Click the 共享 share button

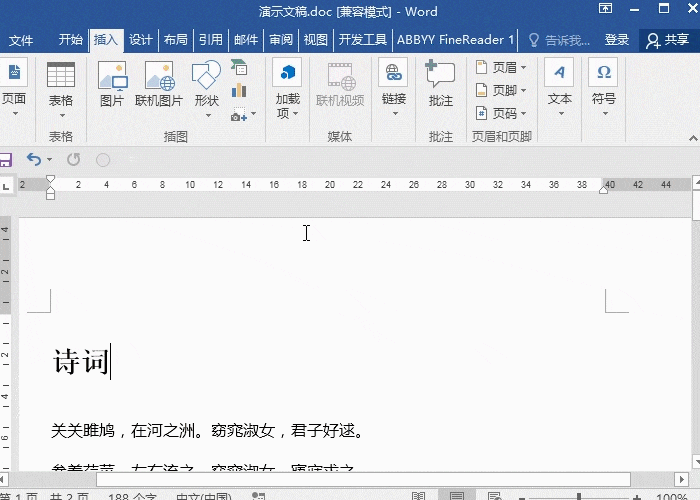[x=668, y=40]
